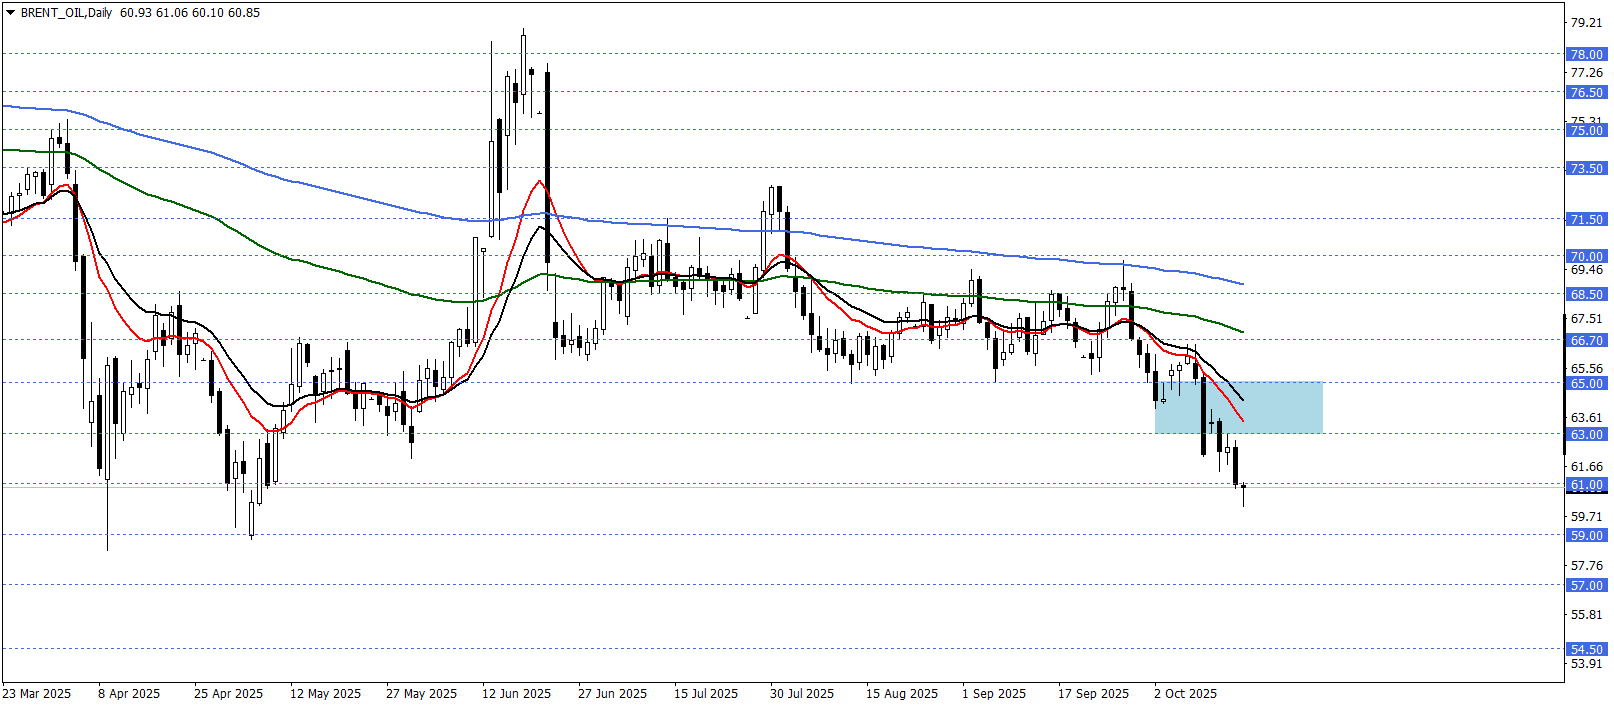Select the 78.00 price level label
Screen dimensions: 1614x706
click(1586, 55)
